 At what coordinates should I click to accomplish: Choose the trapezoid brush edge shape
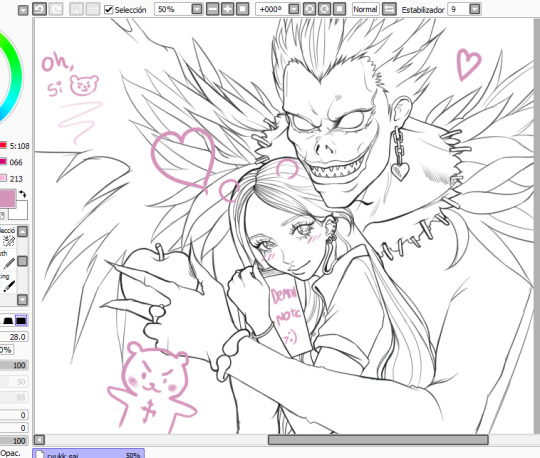coord(8,321)
